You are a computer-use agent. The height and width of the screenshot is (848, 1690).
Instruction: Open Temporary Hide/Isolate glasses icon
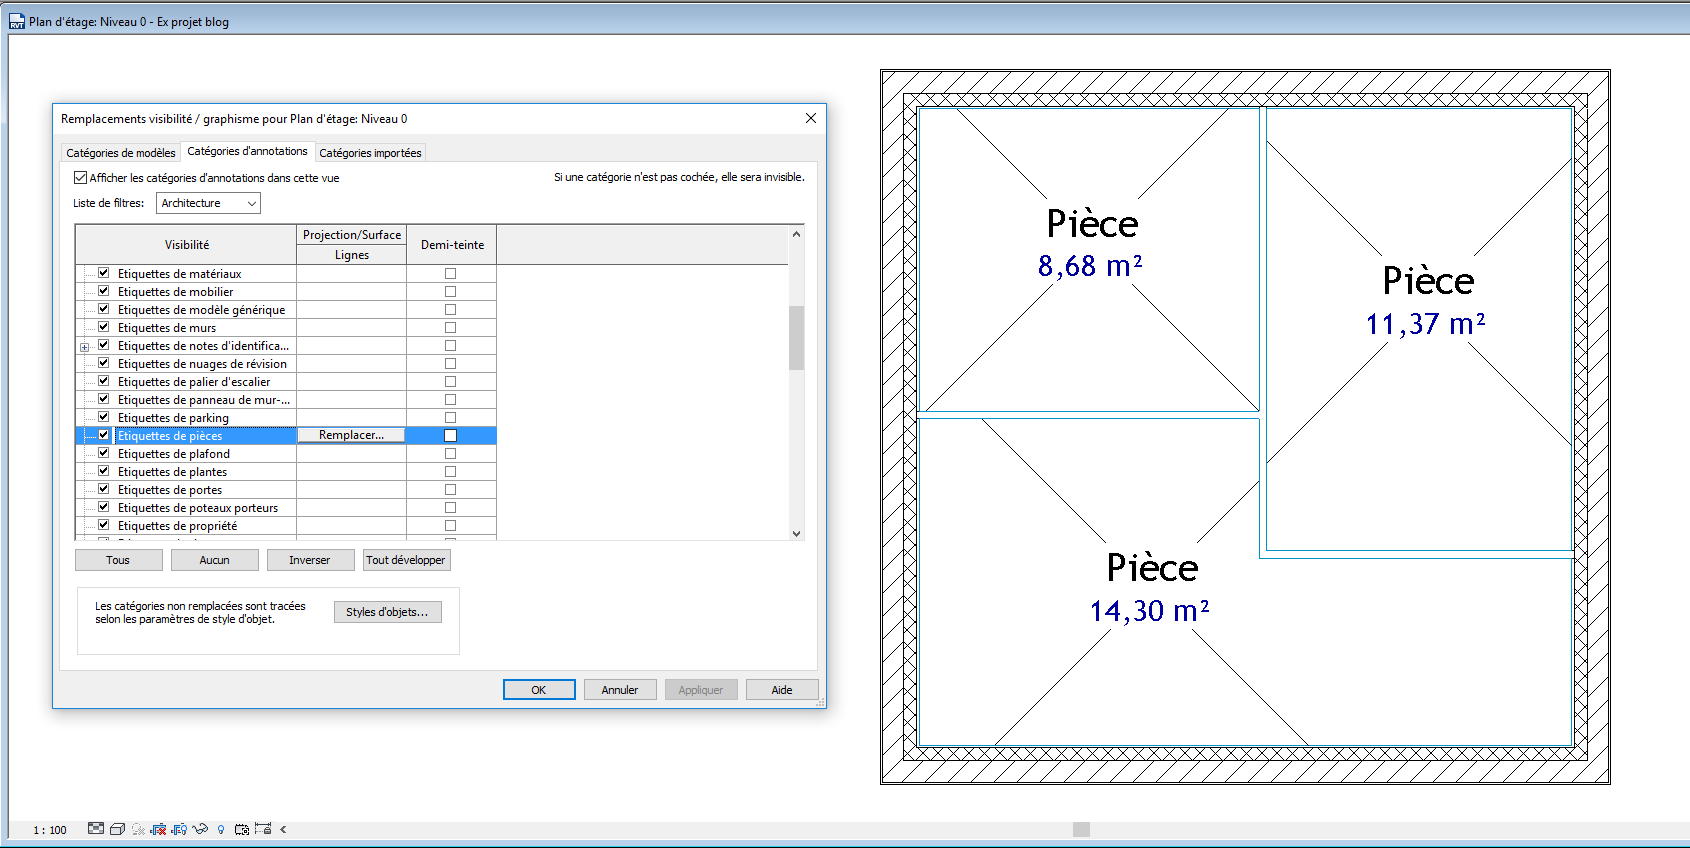200,829
